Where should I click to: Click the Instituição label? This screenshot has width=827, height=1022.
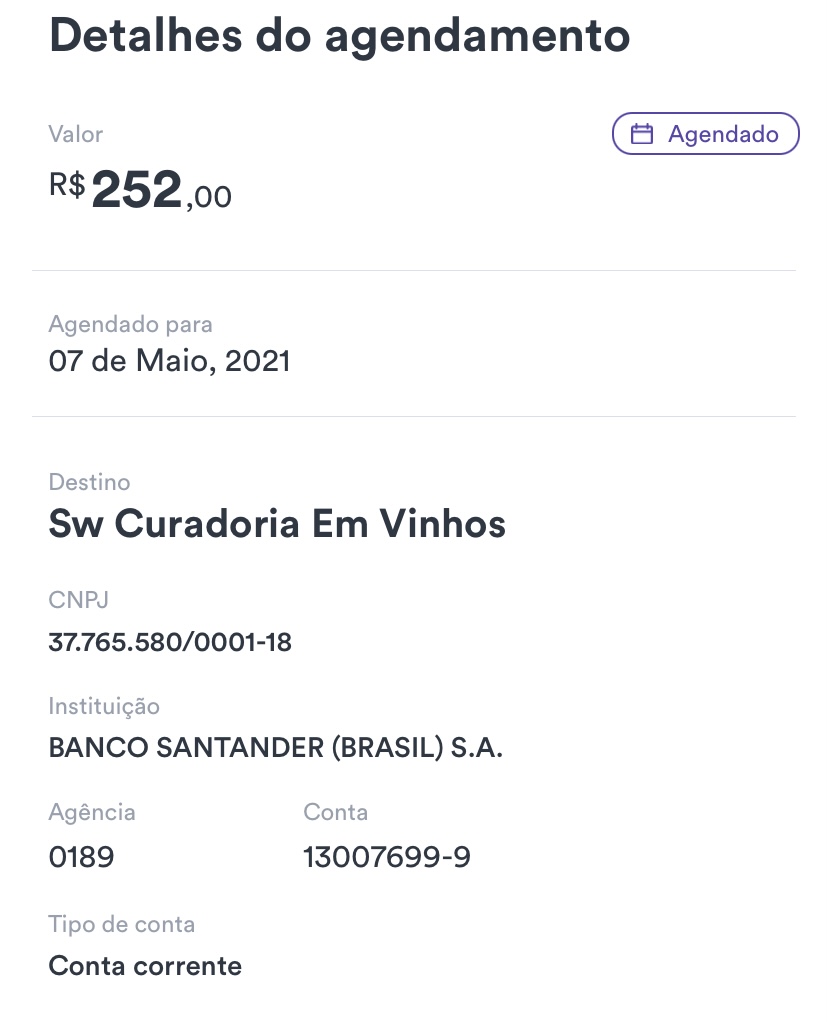coord(104,706)
